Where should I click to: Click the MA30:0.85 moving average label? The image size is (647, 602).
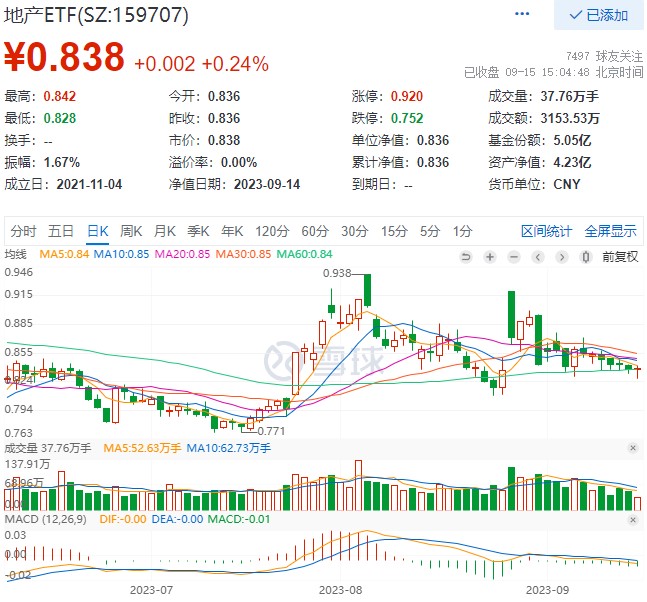243,254
